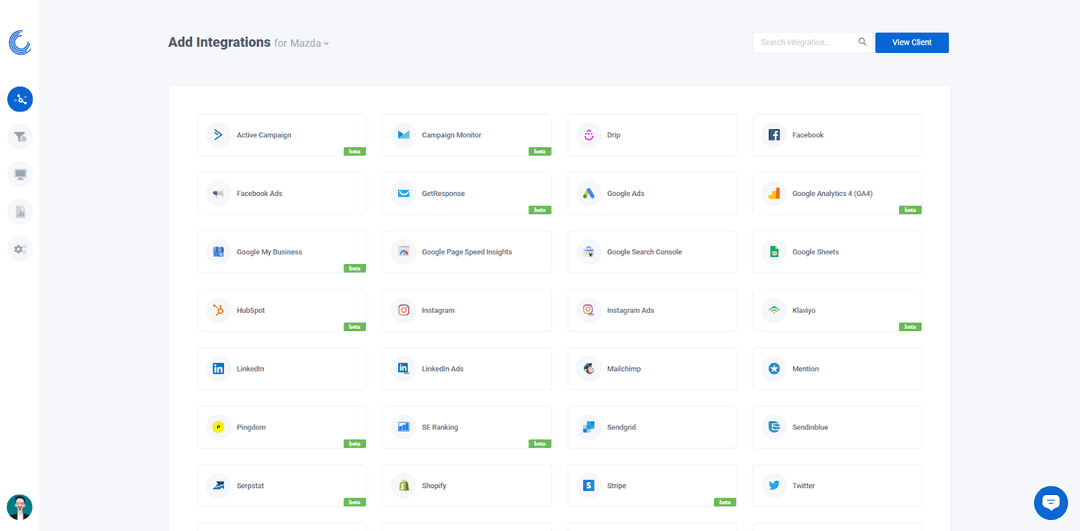The width and height of the screenshot is (1080, 531).
Task: Click the View Client button
Action: click(912, 43)
